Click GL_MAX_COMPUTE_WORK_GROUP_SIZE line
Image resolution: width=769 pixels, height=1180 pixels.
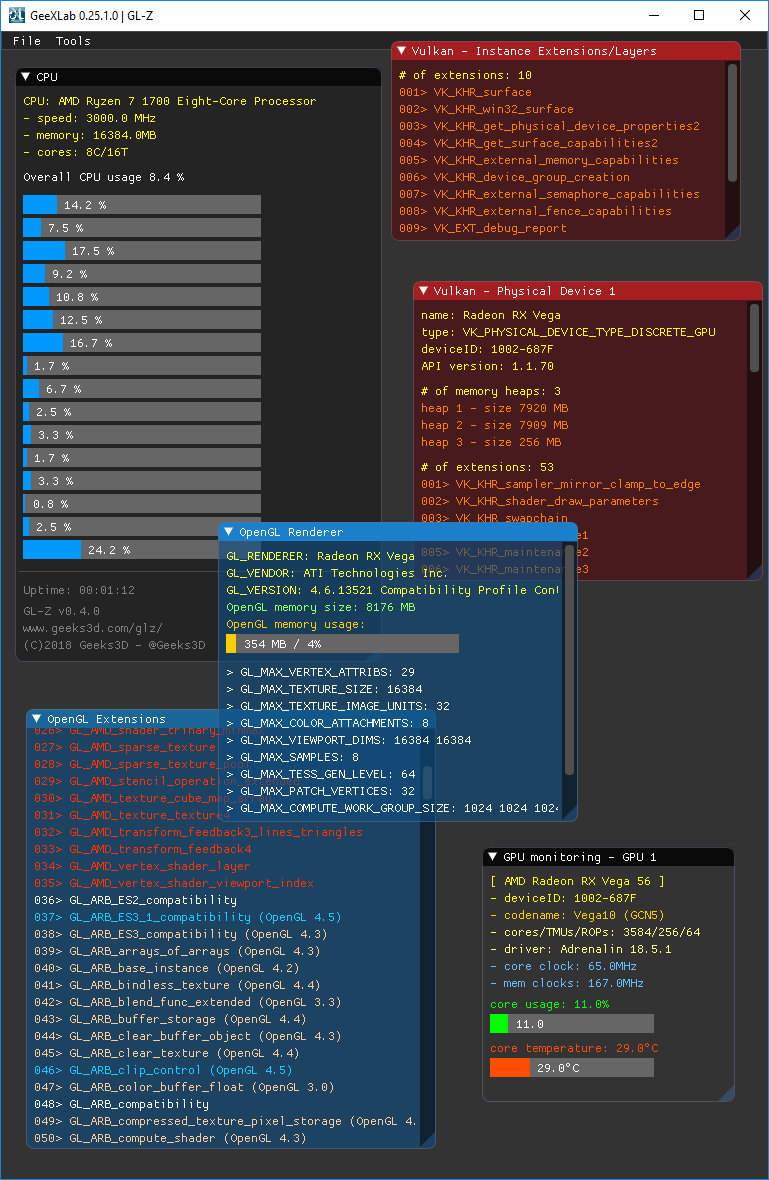tap(392, 808)
